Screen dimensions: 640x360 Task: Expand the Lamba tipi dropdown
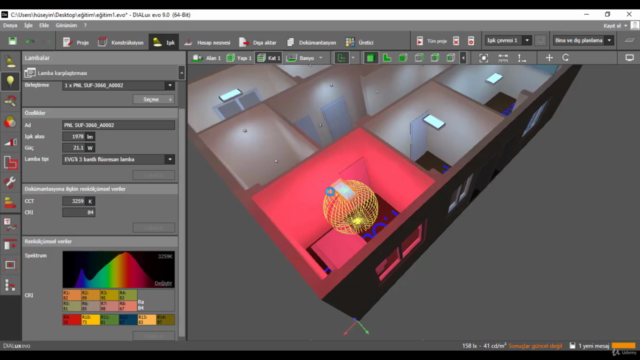(x=118, y=160)
